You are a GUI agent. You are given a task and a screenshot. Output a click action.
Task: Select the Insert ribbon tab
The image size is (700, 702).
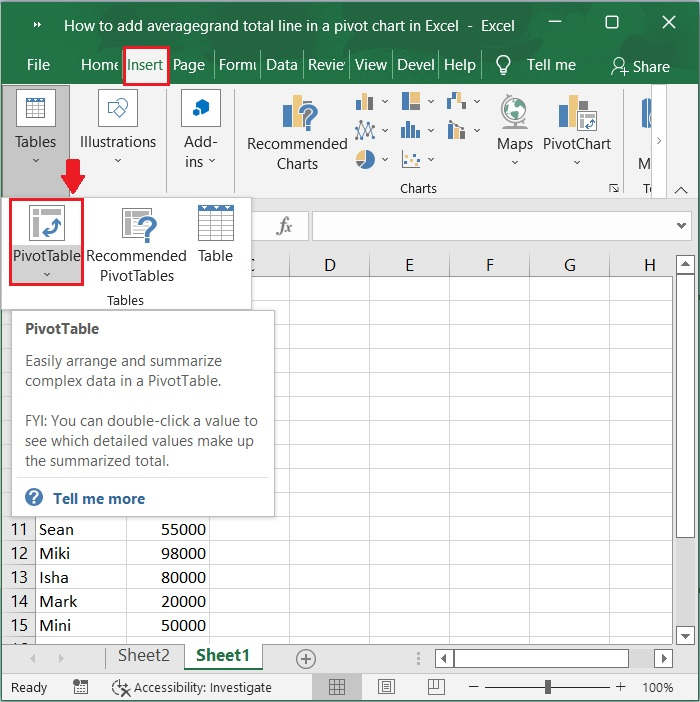(x=145, y=65)
